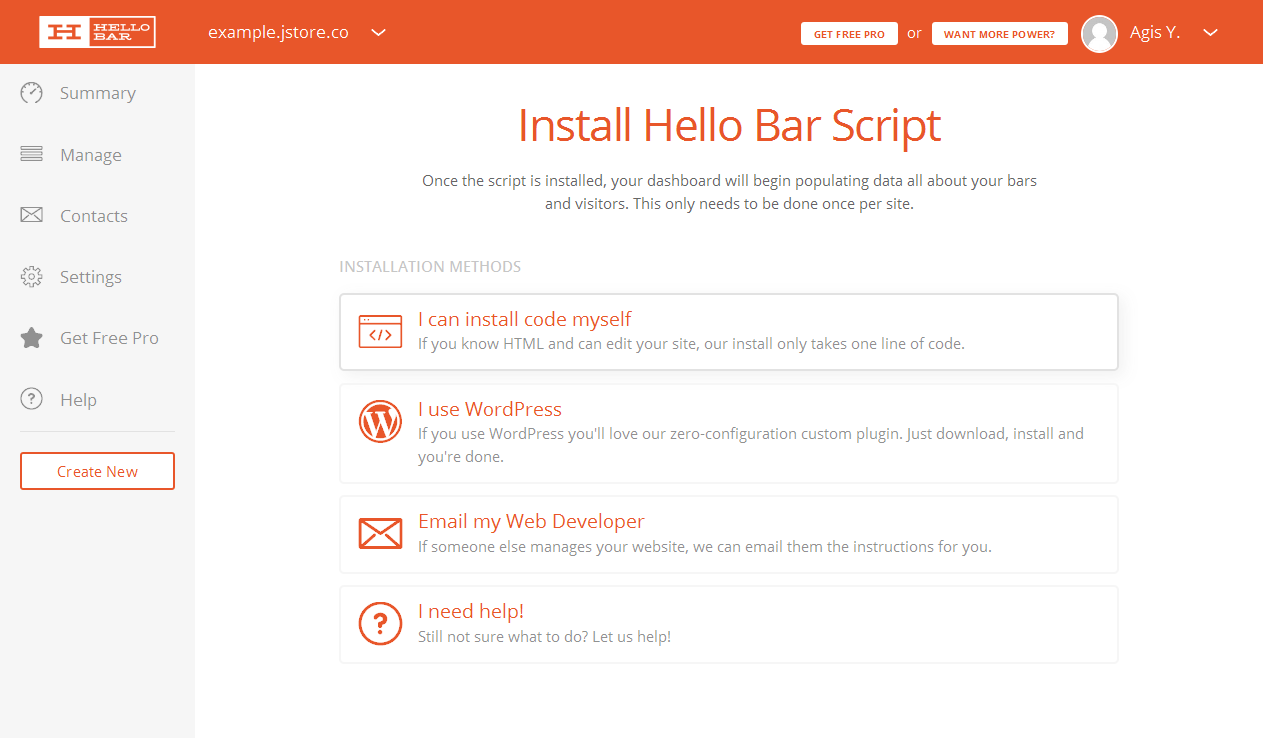Go to Summary in the sidebar
The image size is (1263, 738).
pos(97,93)
